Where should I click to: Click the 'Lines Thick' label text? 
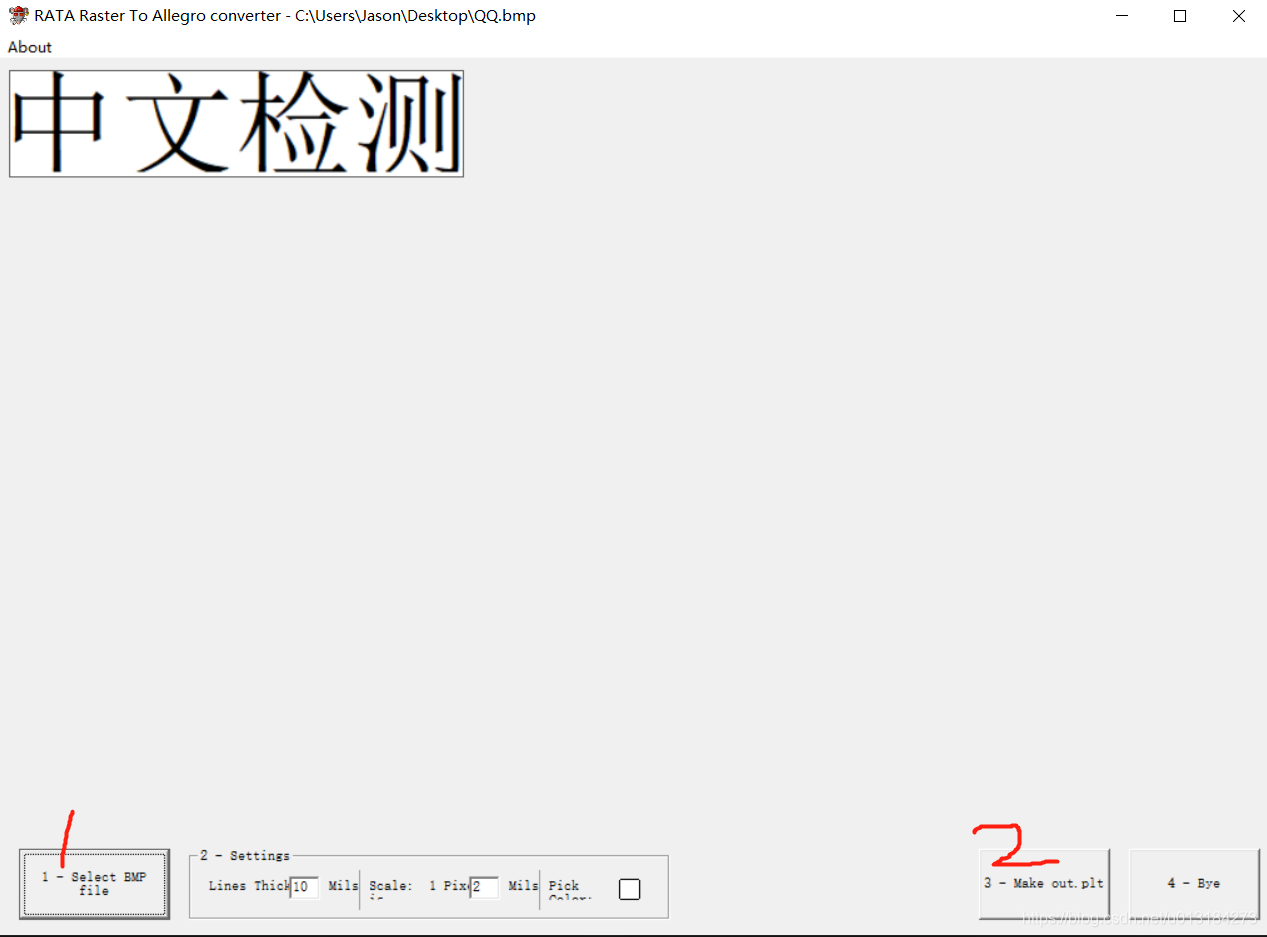(248, 886)
